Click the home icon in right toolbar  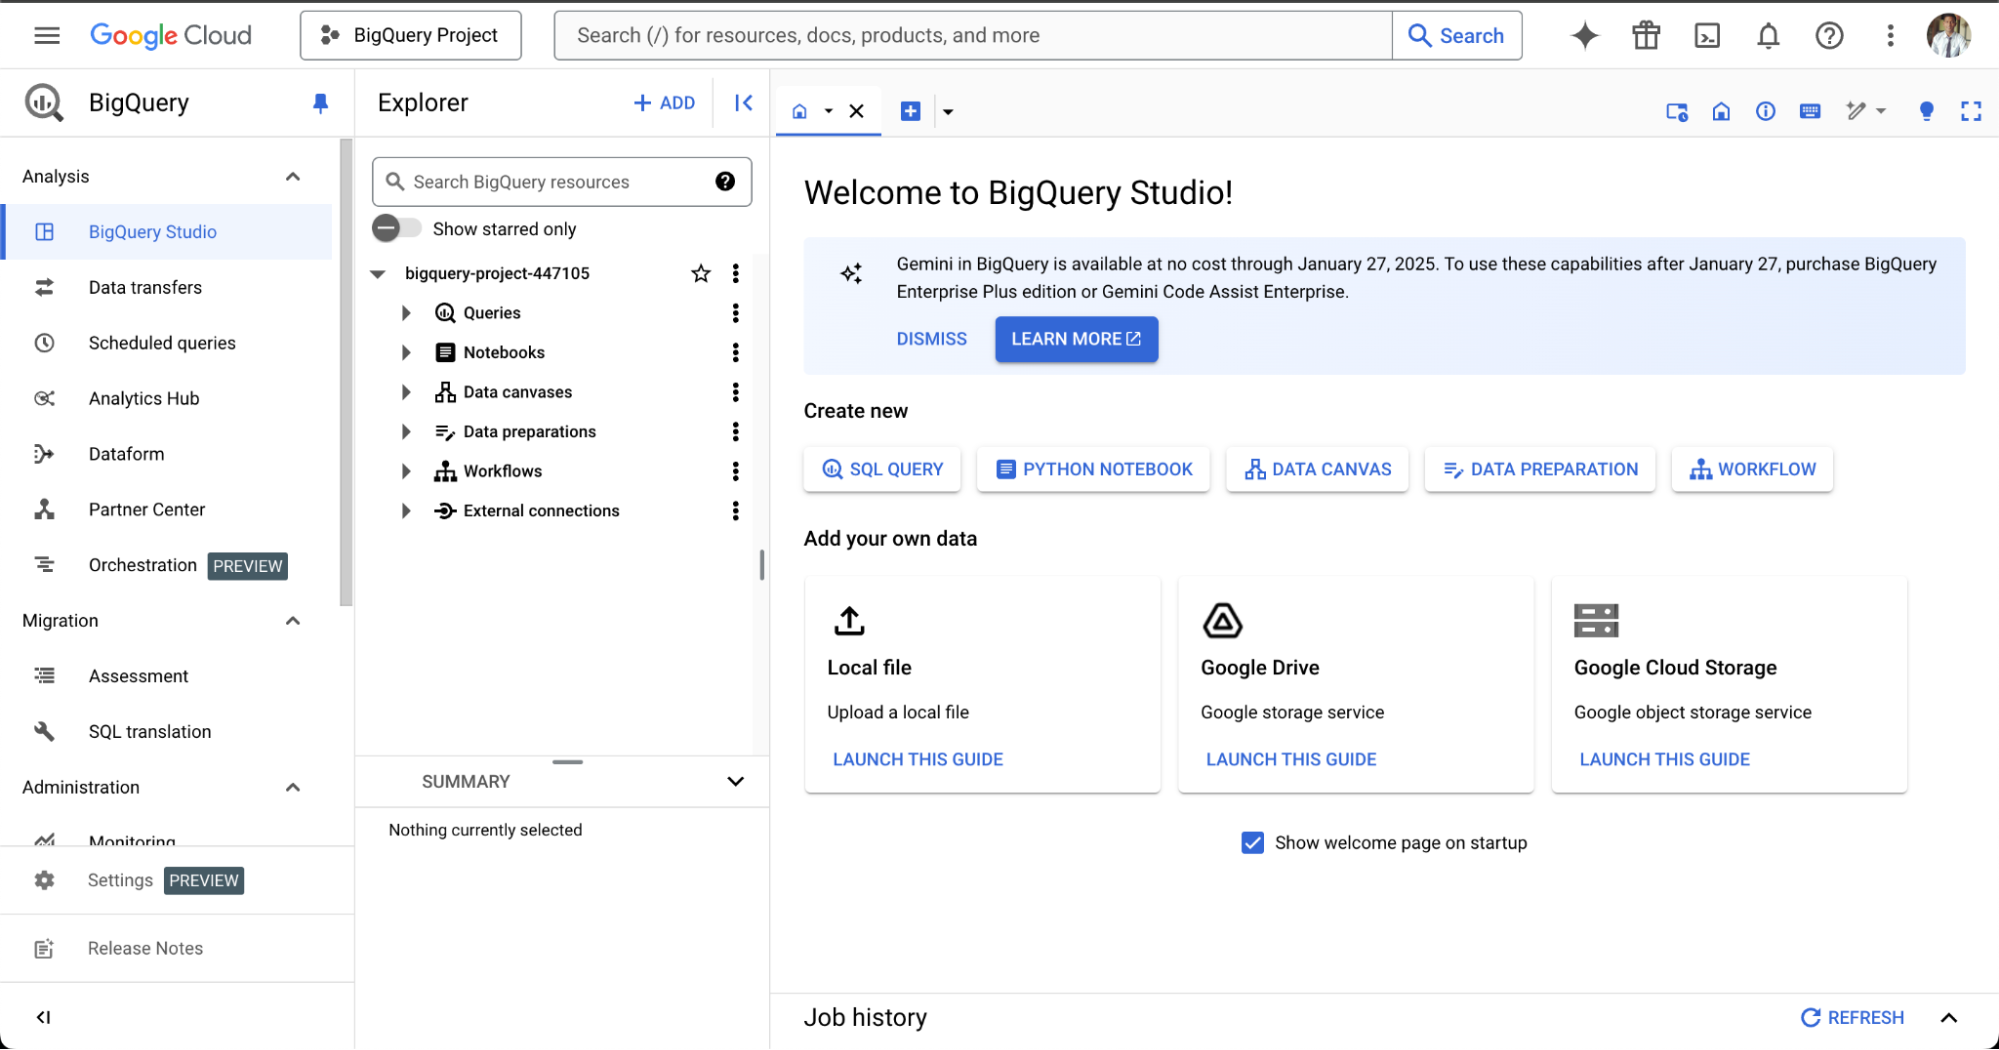click(x=1721, y=111)
